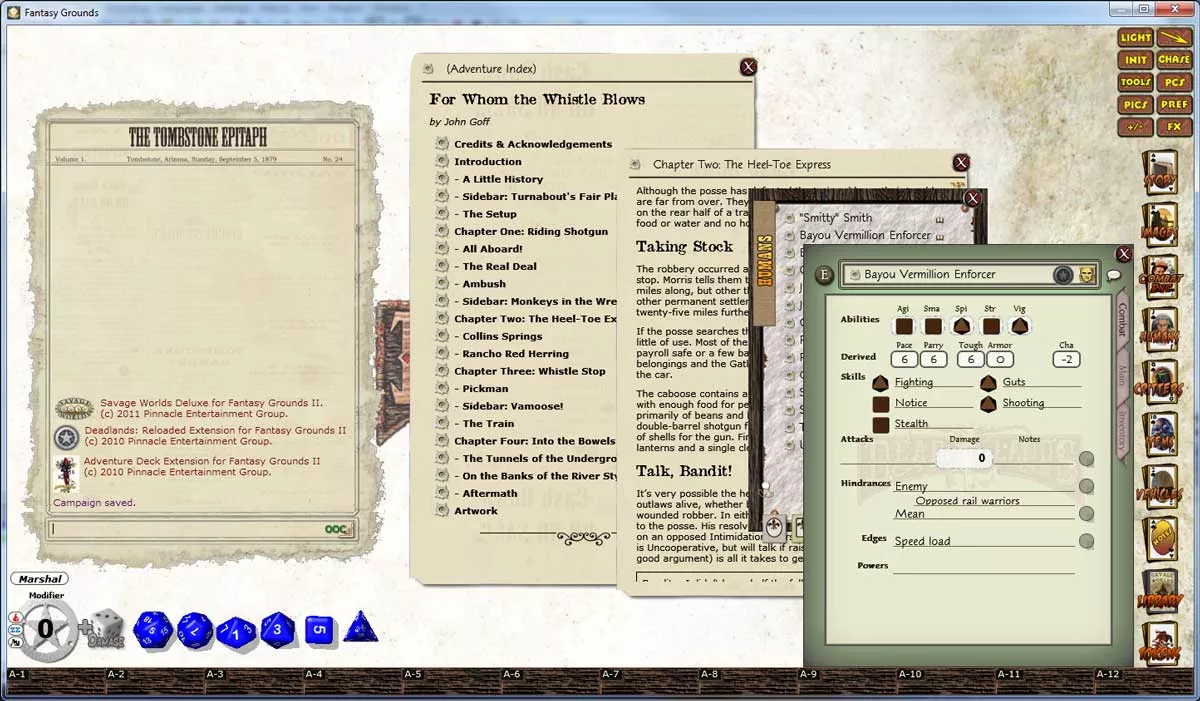Click the Shooting skill die icon
1200x701 pixels.
(988, 403)
